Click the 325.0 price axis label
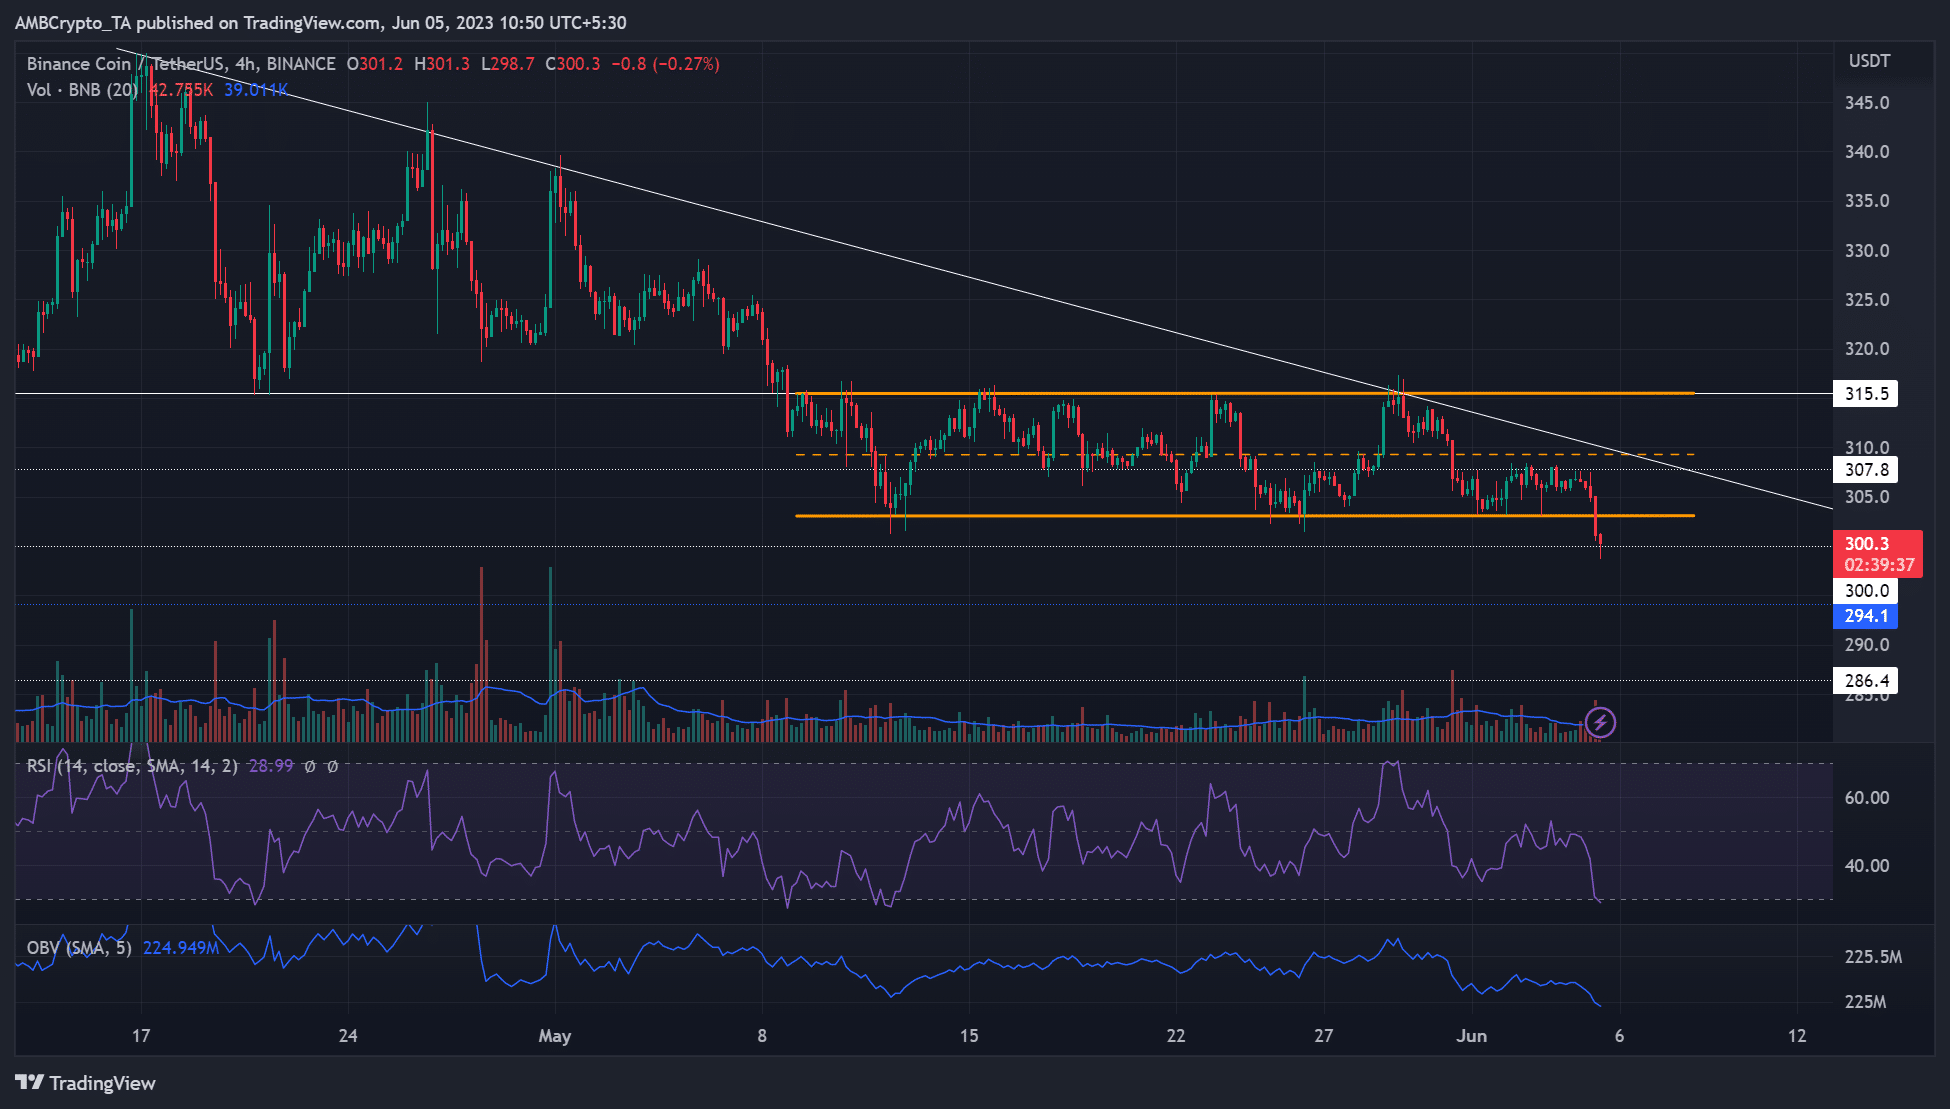Image resolution: width=1950 pixels, height=1109 pixels. [1867, 300]
